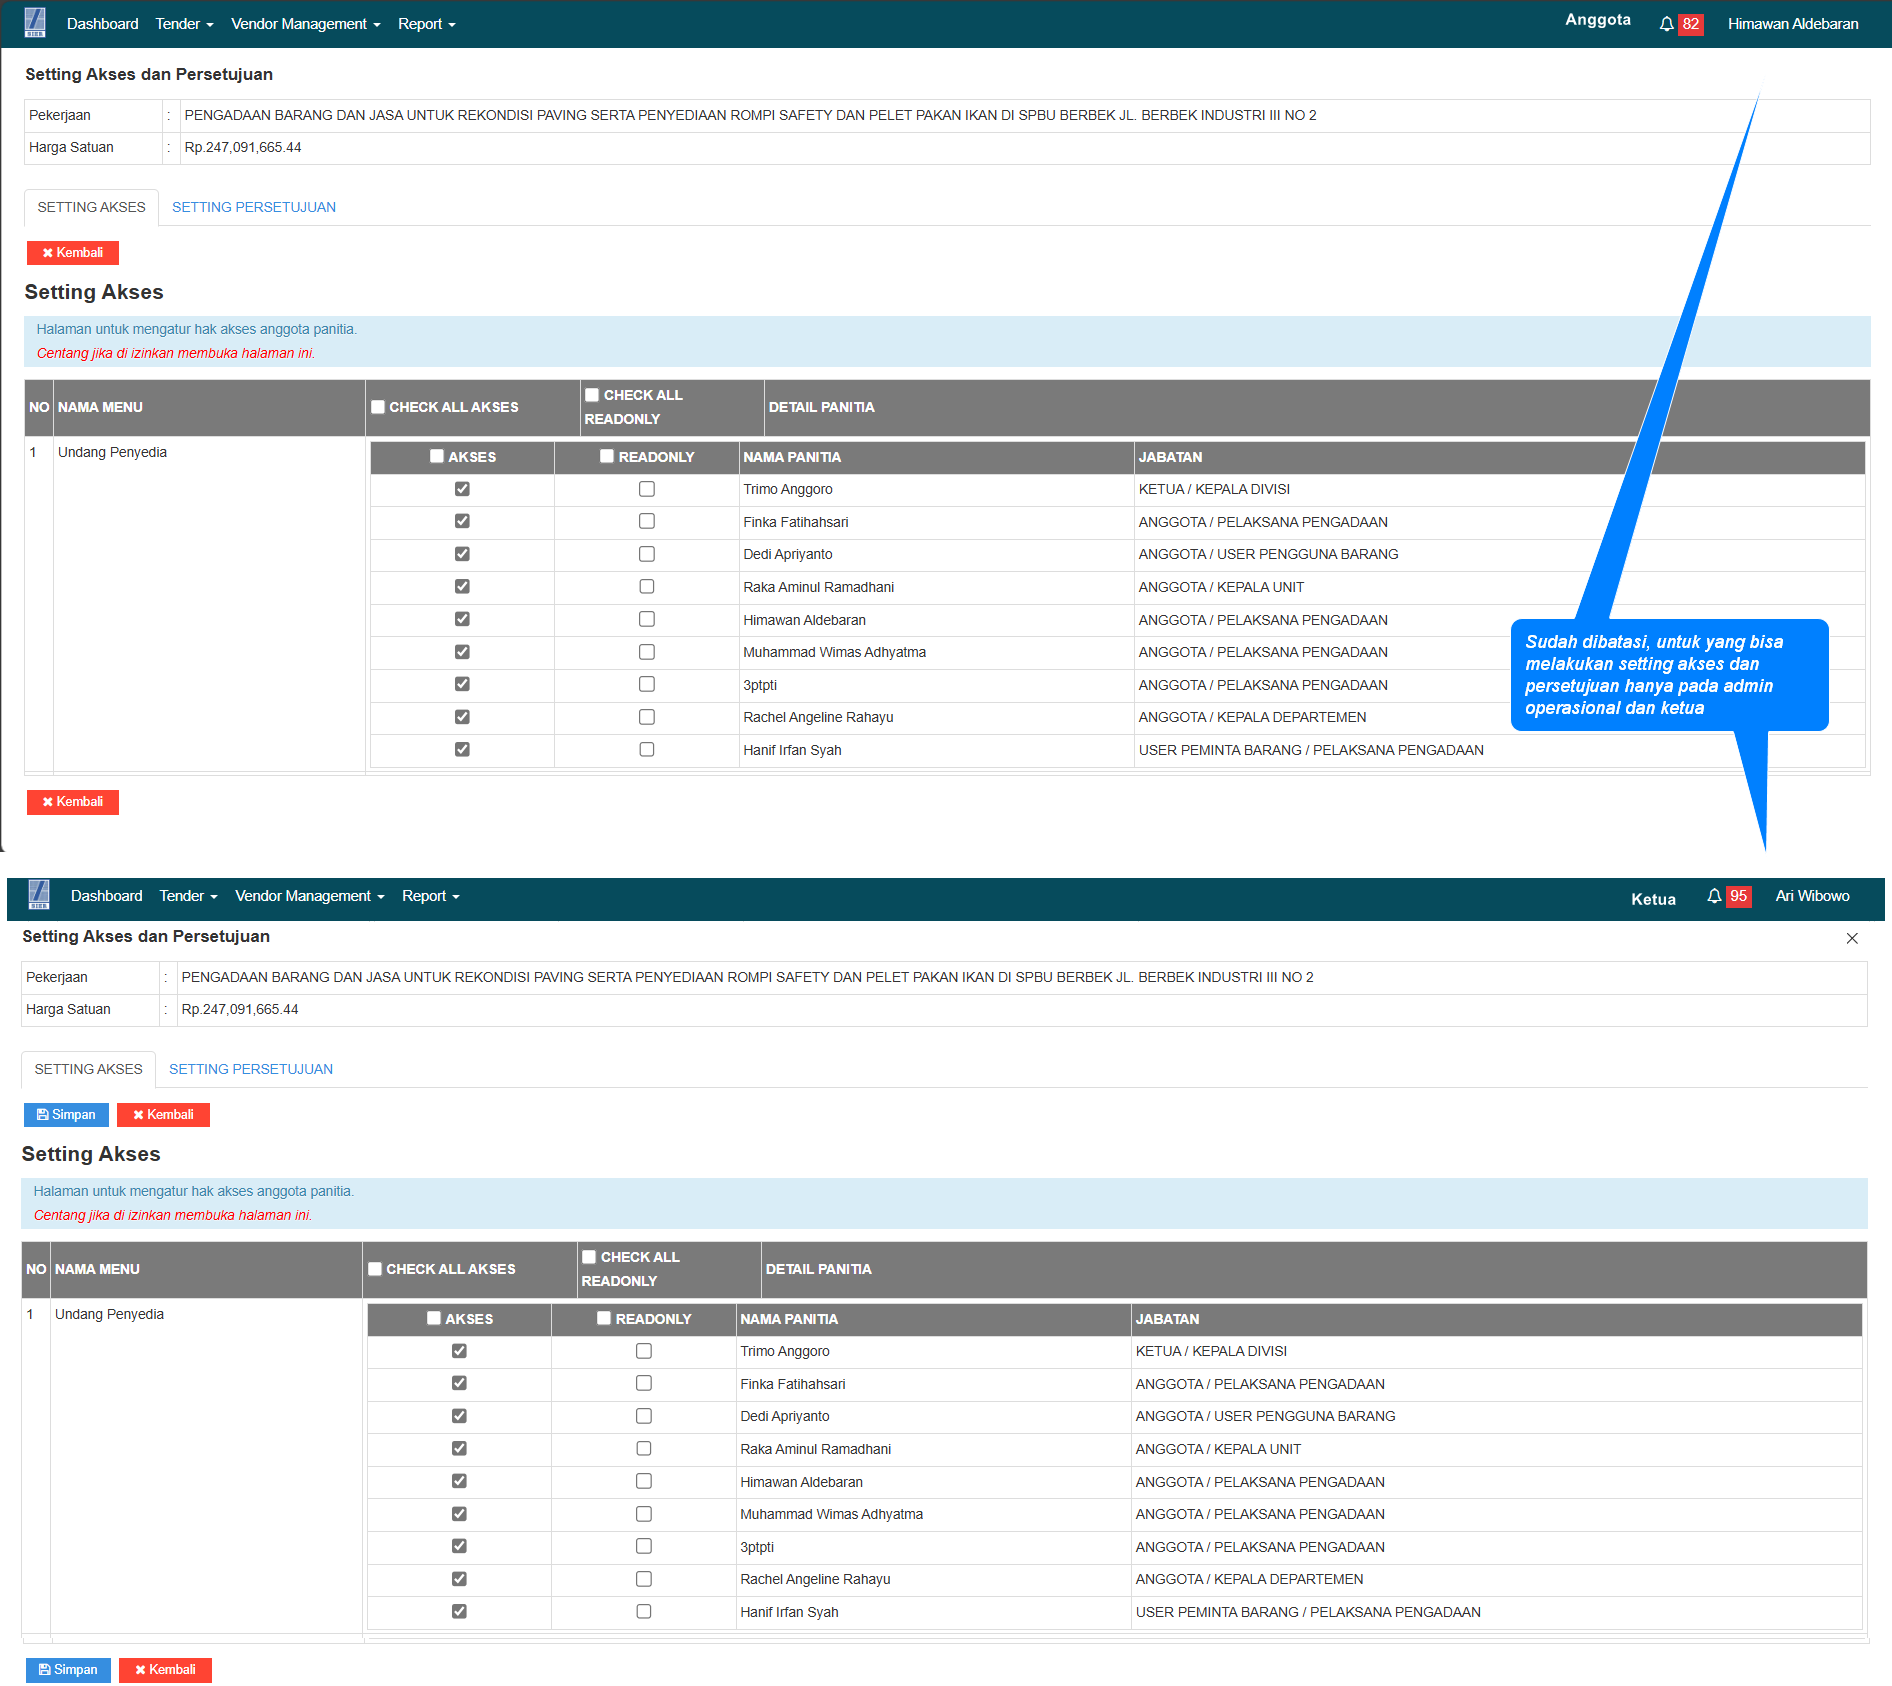This screenshot has width=1892, height=1686.
Task: Expand Vendor Management menu in top navbar
Action: click(x=305, y=24)
